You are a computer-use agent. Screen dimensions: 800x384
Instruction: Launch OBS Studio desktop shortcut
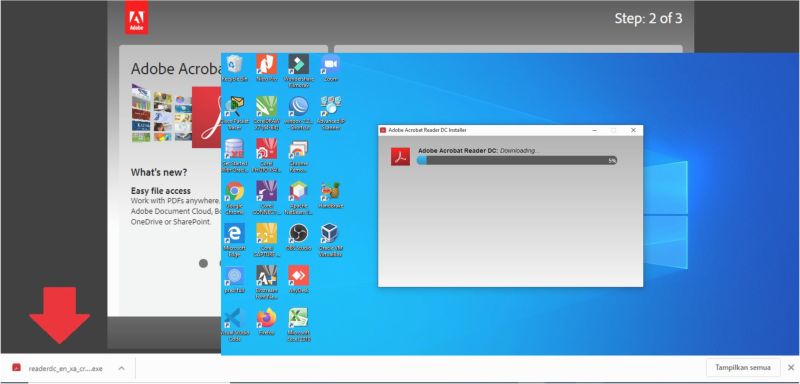298,237
